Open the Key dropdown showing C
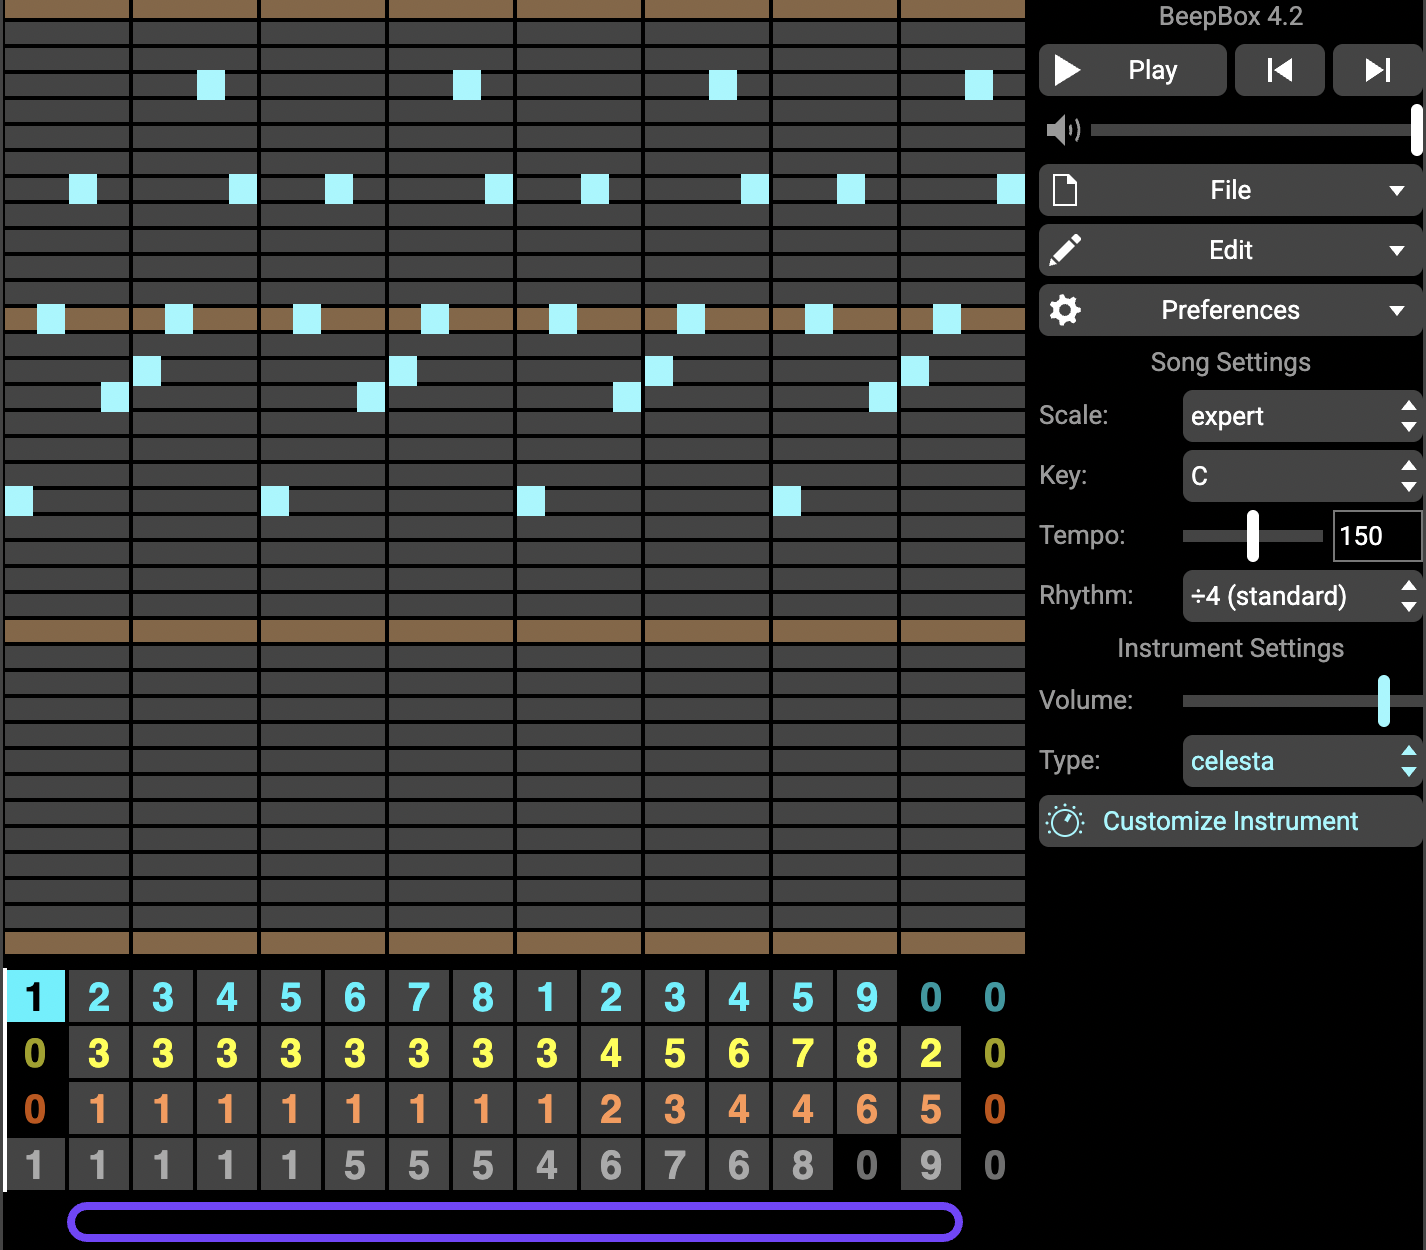1426x1250 pixels. coord(1302,476)
